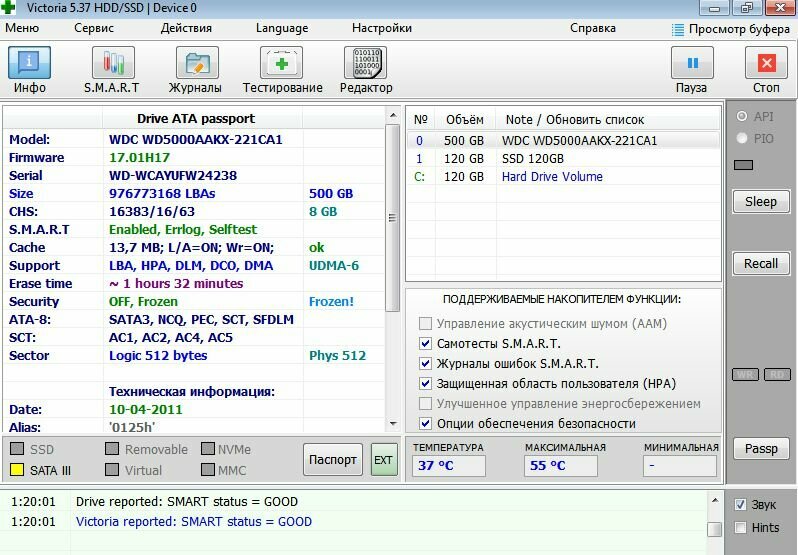Toggle Управление акустическим шумом (AAM) checkbox
The height and width of the screenshot is (555, 798).
425,323
